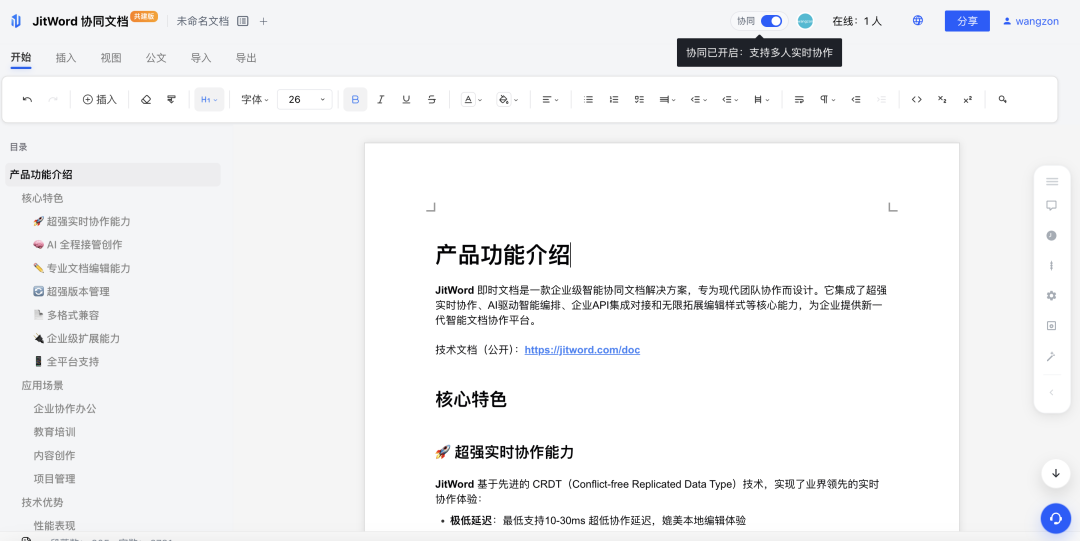Viewport: 1080px width, 541px height.
Task: Insert a bulleted list
Action: point(588,99)
